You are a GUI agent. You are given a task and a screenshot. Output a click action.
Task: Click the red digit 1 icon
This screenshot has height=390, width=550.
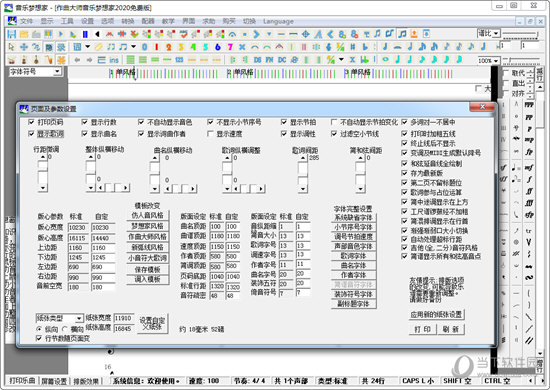click(156, 47)
